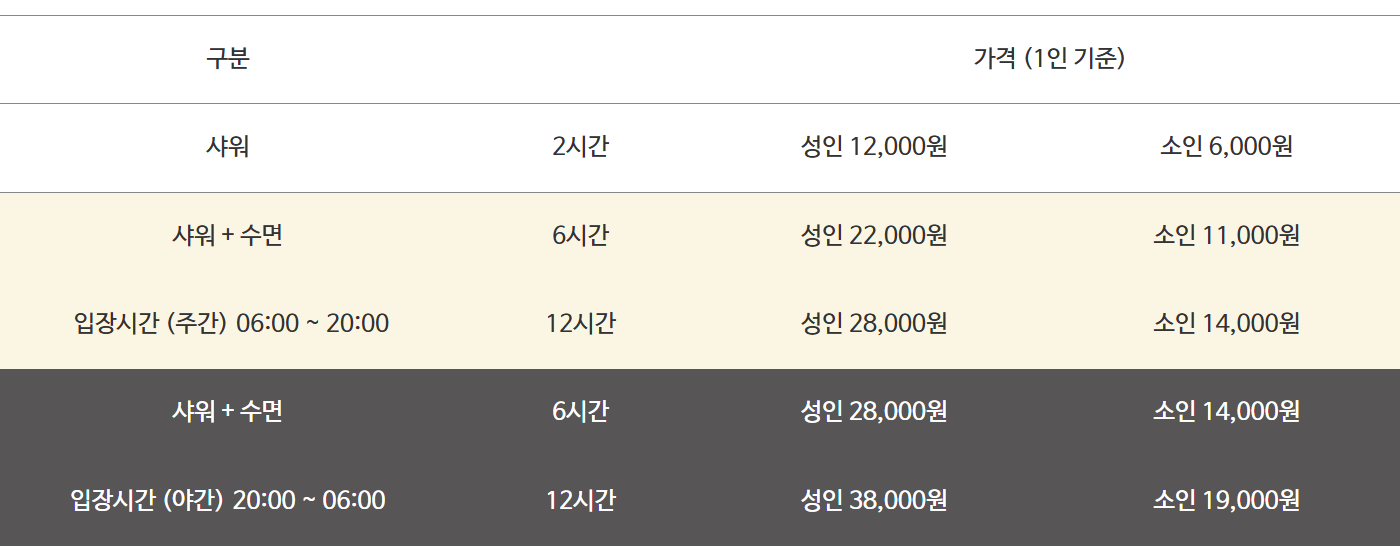Select the 성인 22,000원 price
This screenshot has height=560, width=1400.
(874, 236)
